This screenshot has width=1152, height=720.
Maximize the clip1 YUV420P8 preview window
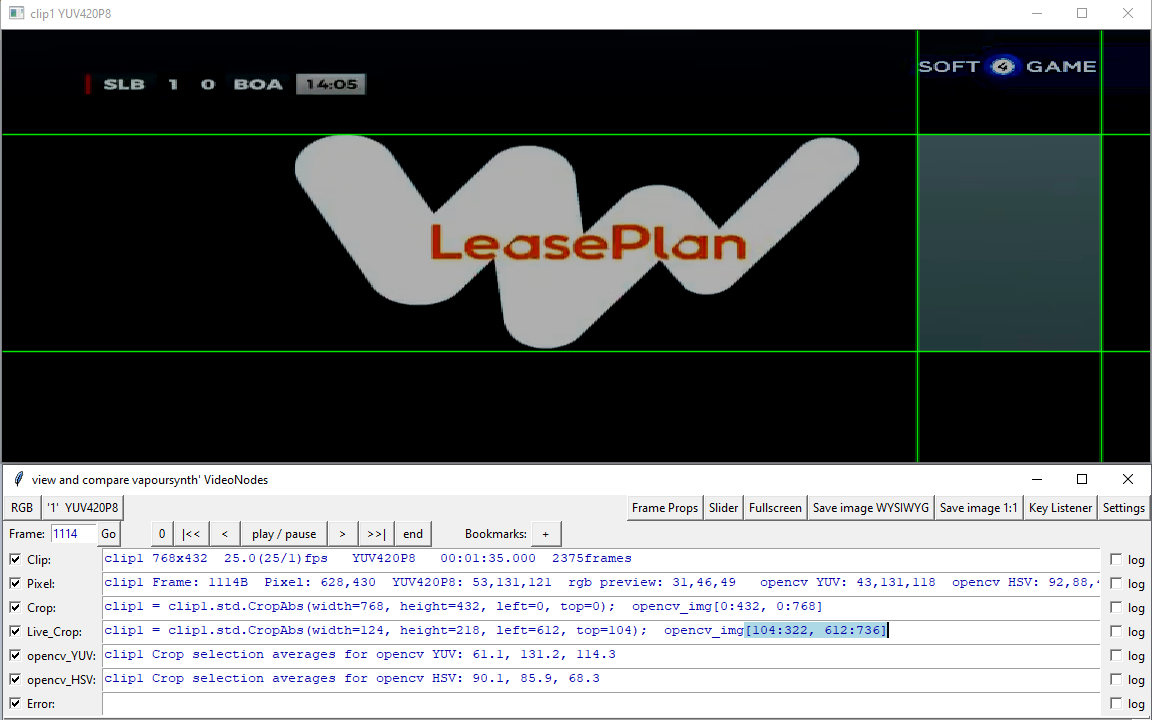click(x=1081, y=13)
